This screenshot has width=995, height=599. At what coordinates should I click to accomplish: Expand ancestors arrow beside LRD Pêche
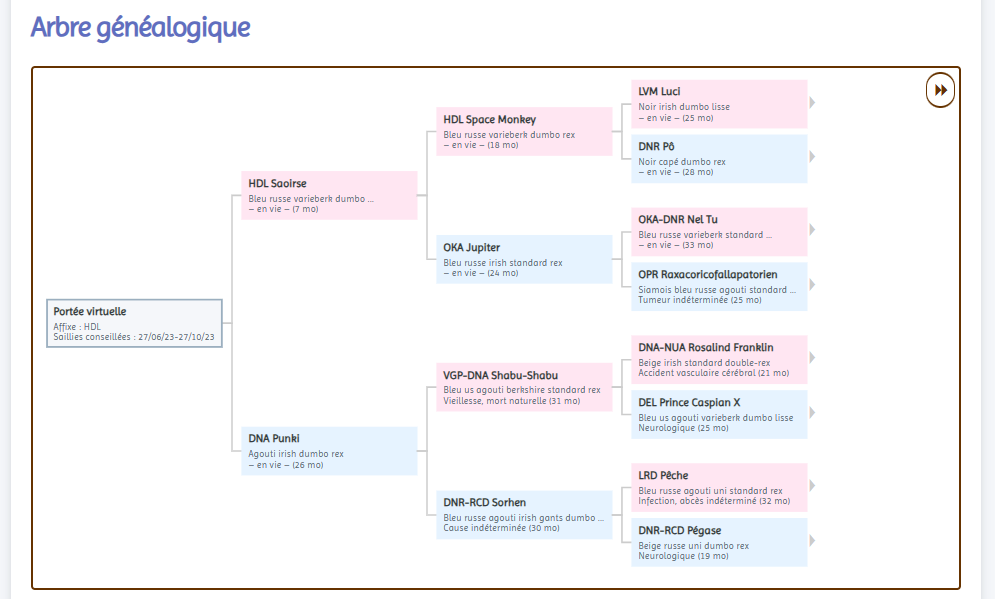[812, 486]
